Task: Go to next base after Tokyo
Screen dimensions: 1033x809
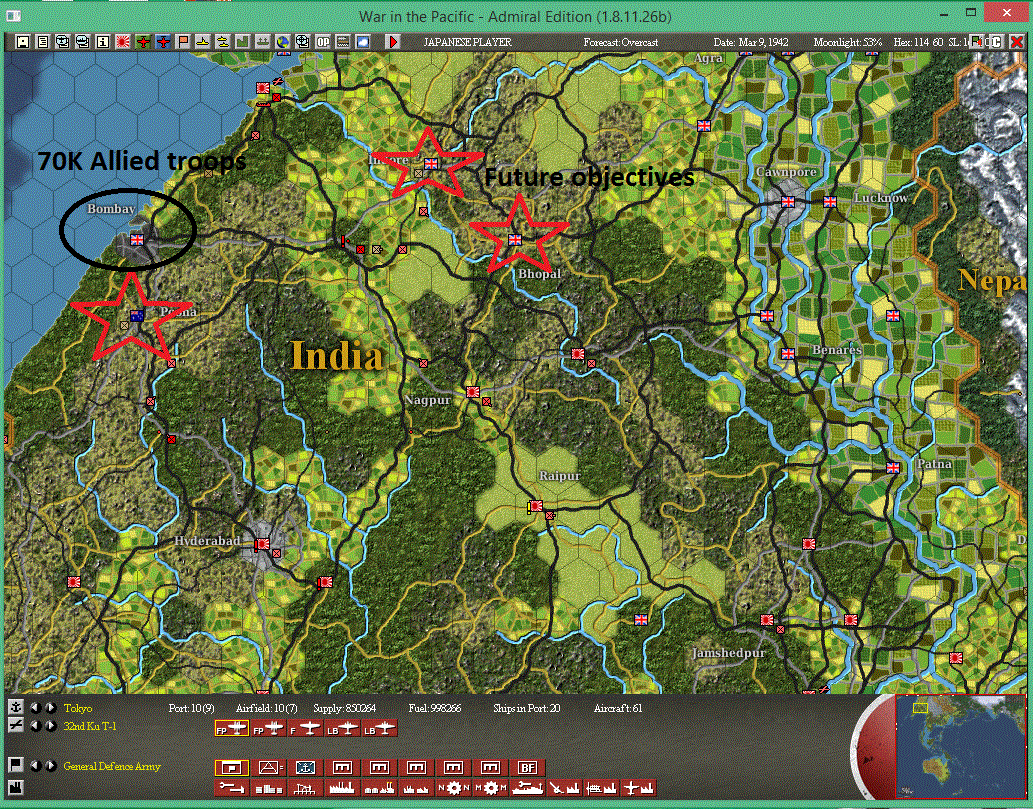Action: [50, 708]
